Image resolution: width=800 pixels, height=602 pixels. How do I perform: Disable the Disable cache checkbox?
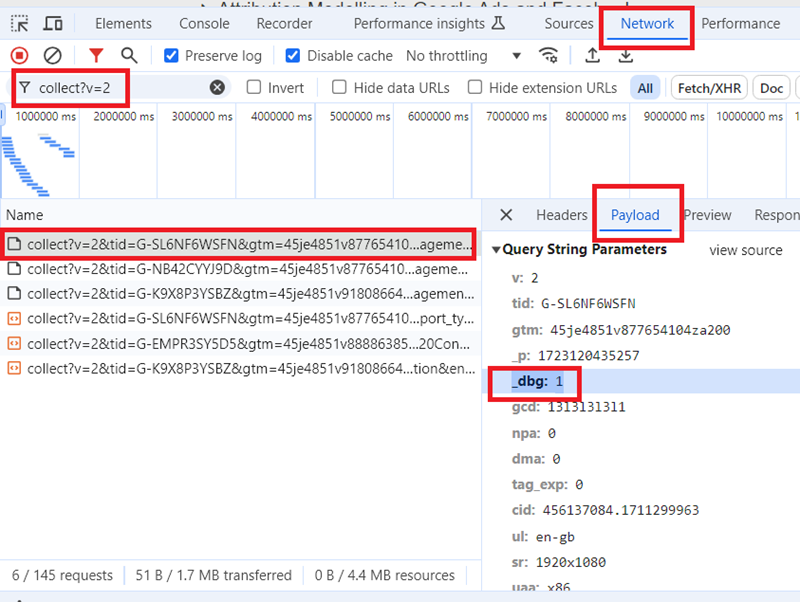pyautogui.click(x=293, y=56)
